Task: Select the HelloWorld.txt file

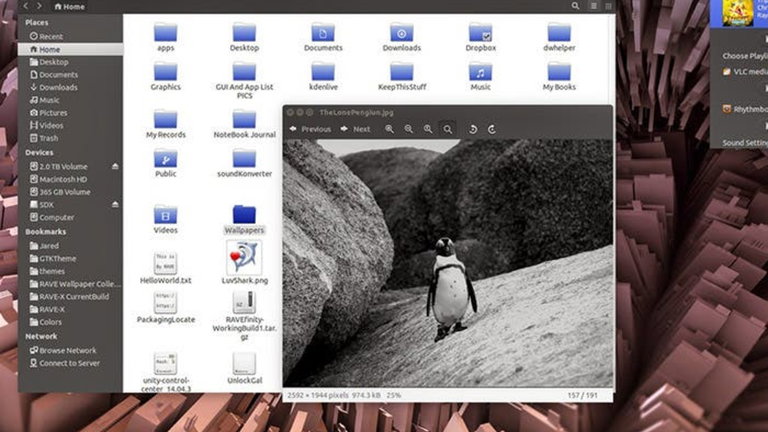Action: coord(166,268)
